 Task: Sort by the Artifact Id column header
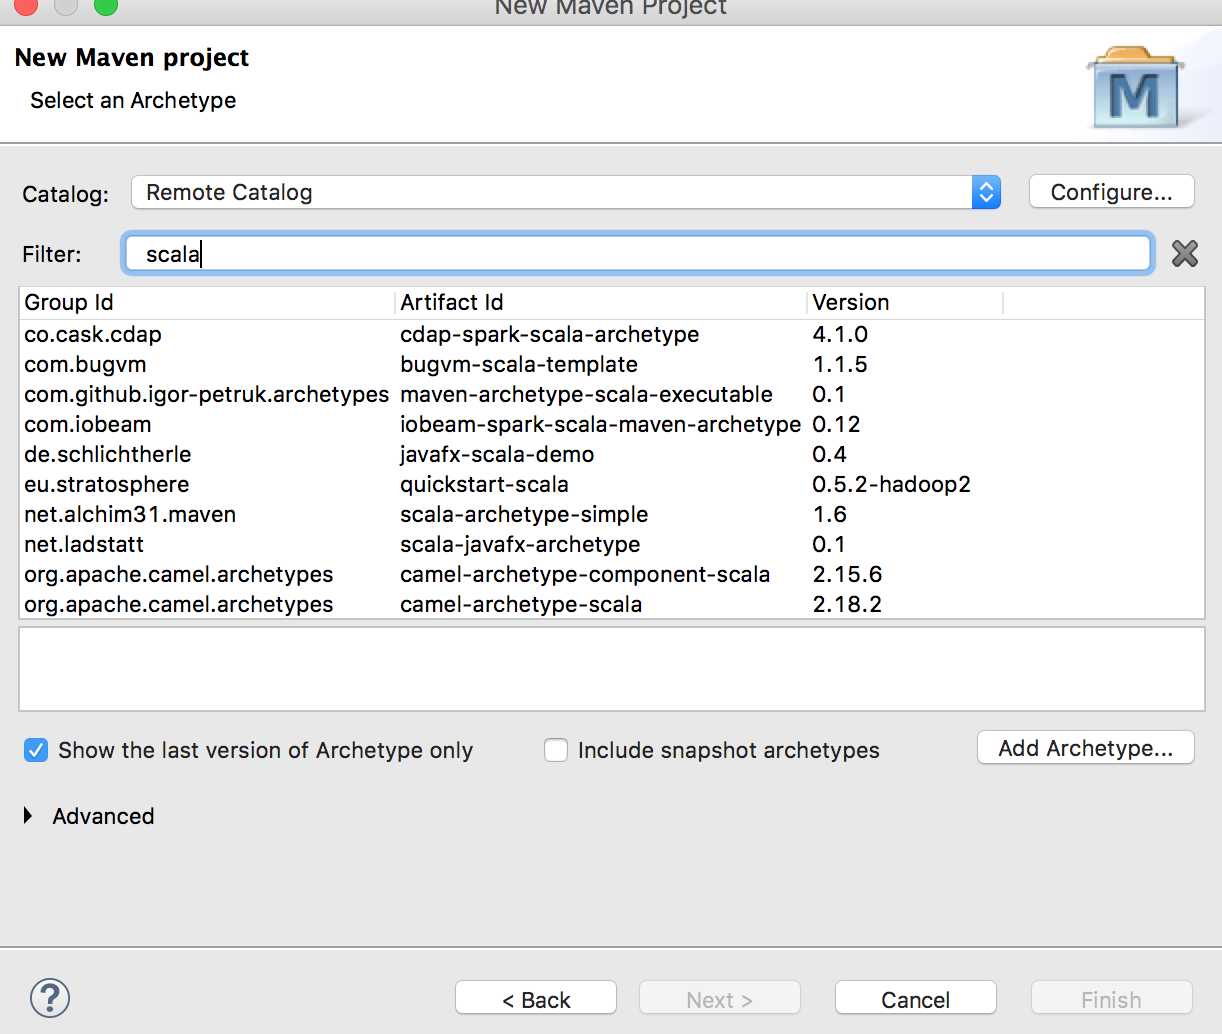pos(601,303)
